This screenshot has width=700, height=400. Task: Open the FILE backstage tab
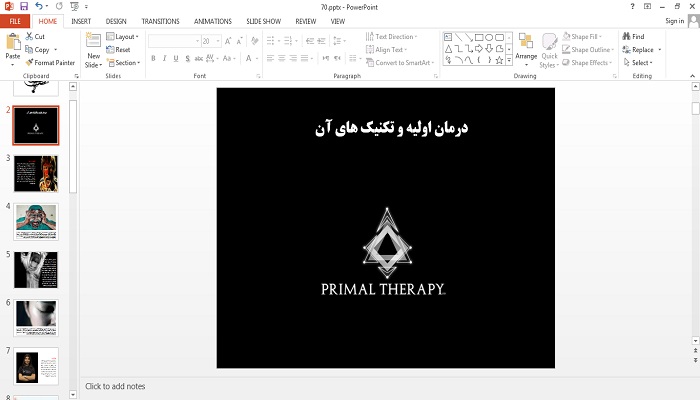pyautogui.click(x=15, y=20)
